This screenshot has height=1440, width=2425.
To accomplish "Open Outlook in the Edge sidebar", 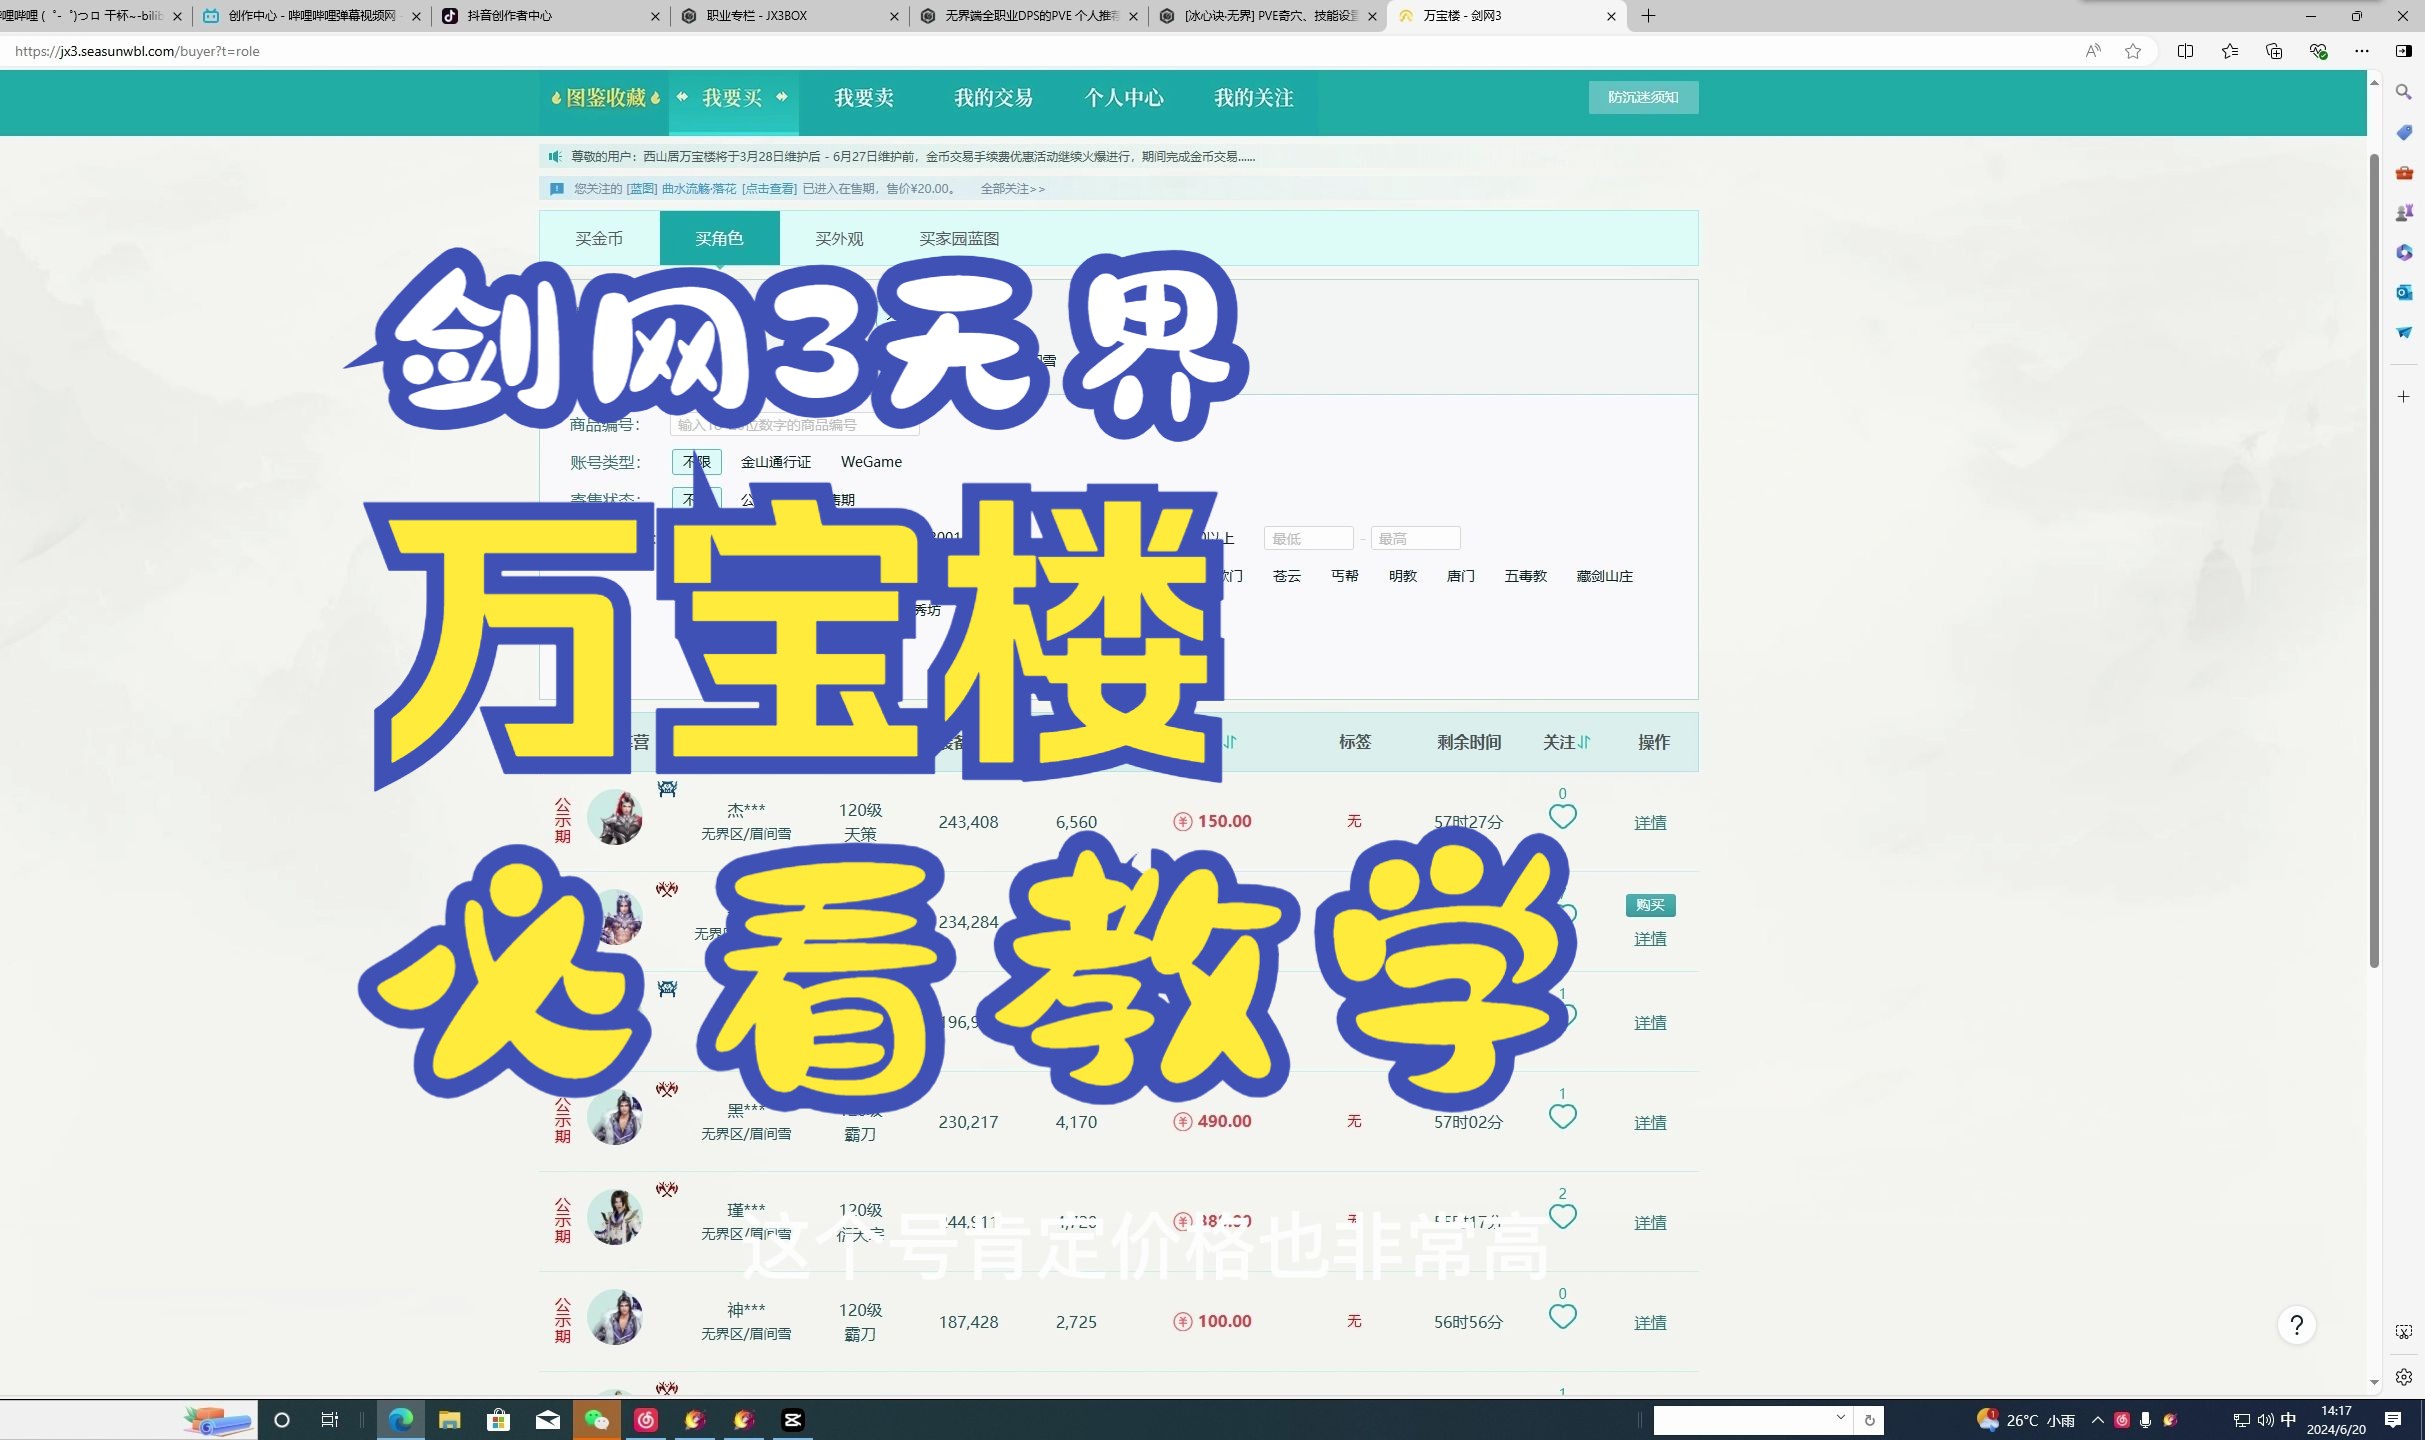I will tap(2404, 292).
